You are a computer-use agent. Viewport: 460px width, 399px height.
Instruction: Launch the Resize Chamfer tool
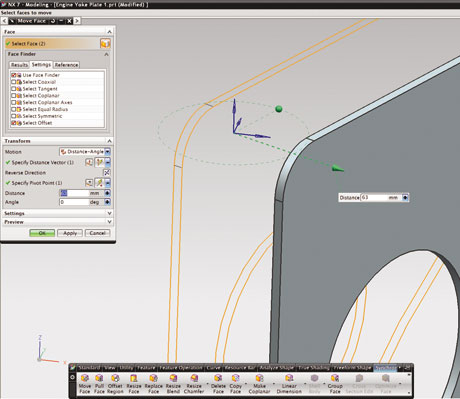(194, 384)
